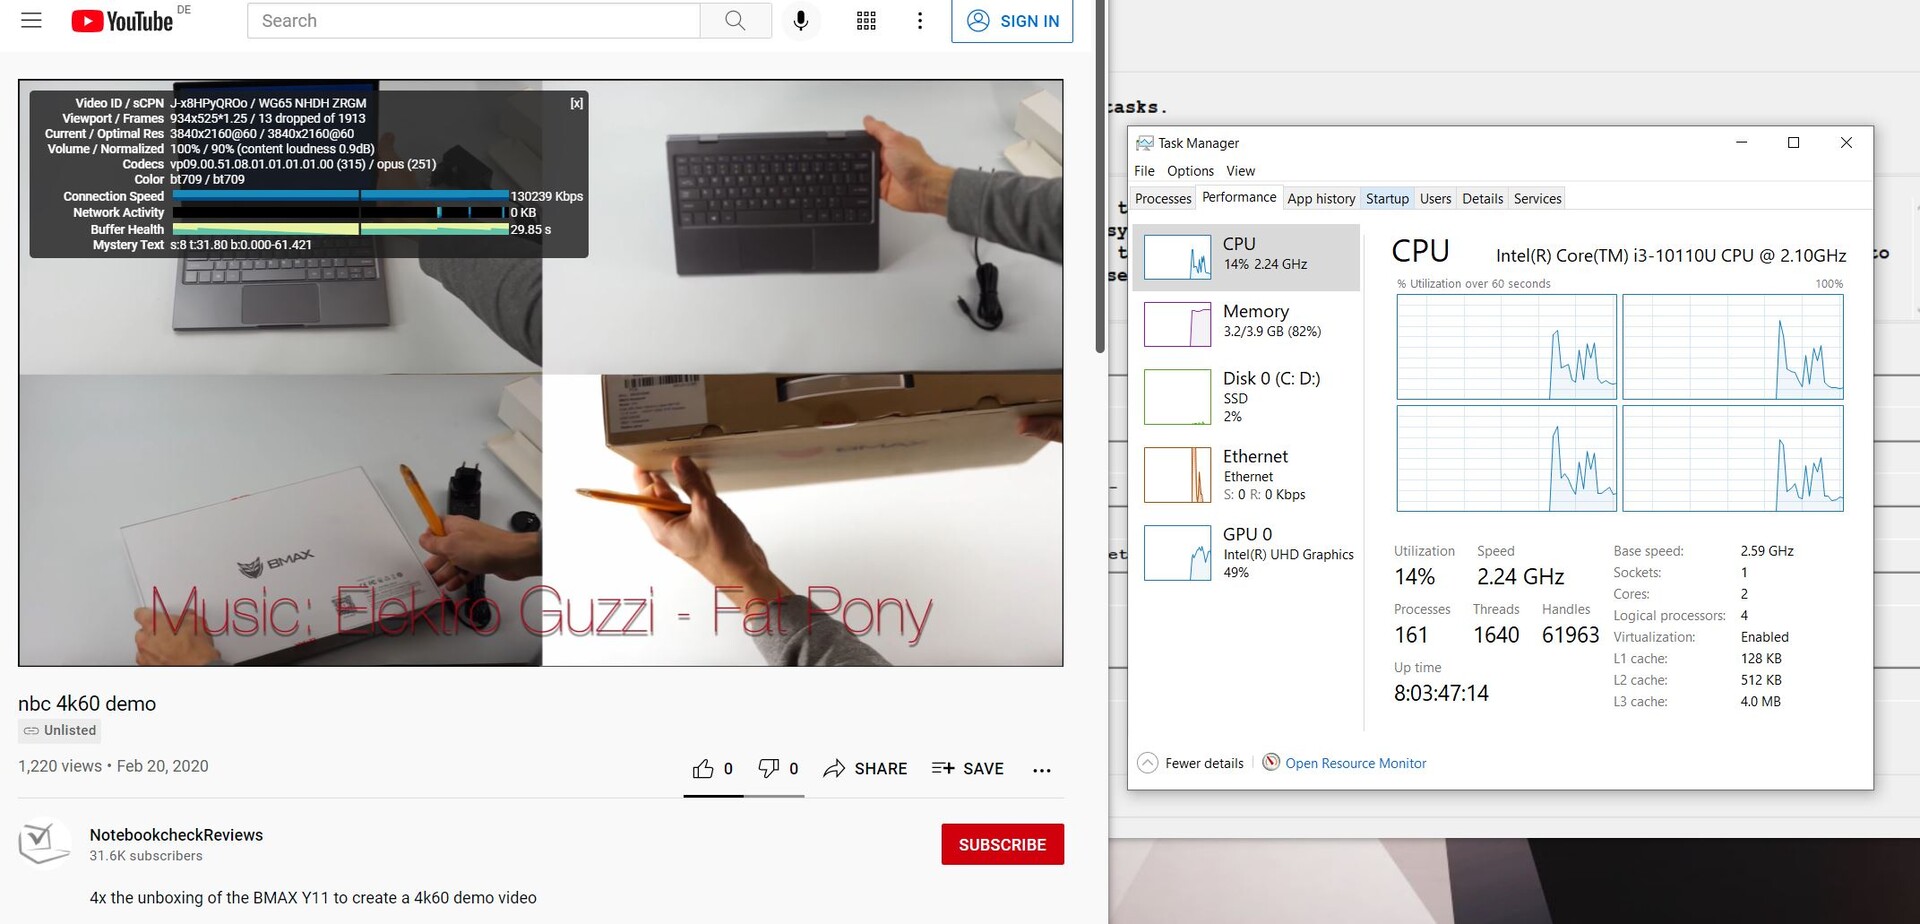Image resolution: width=1920 pixels, height=924 pixels.
Task: Click the Virtualization 'Enabled' value
Action: (1764, 637)
